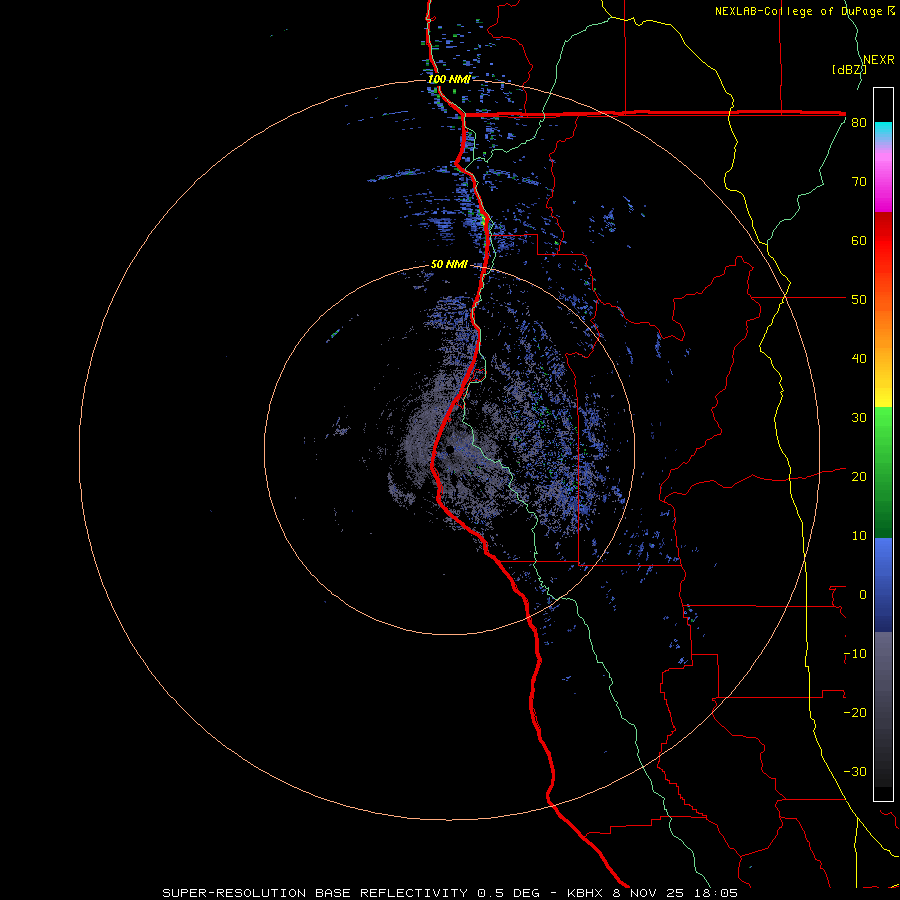
Task: Click the "100 NMI" range ring label
Action: click(x=449, y=79)
